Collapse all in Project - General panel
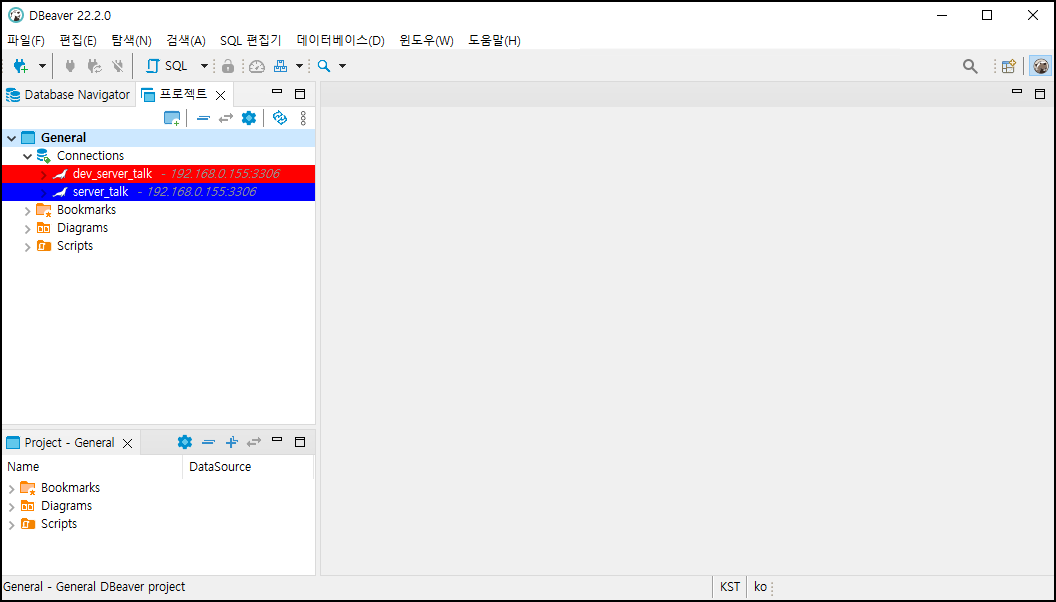 (x=208, y=442)
